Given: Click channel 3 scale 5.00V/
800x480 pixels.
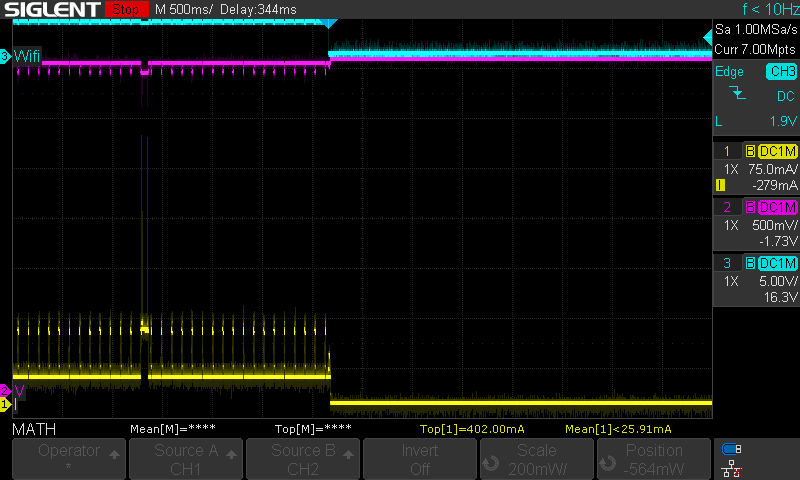Looking at the screenshot, I should tap(778, 281).
